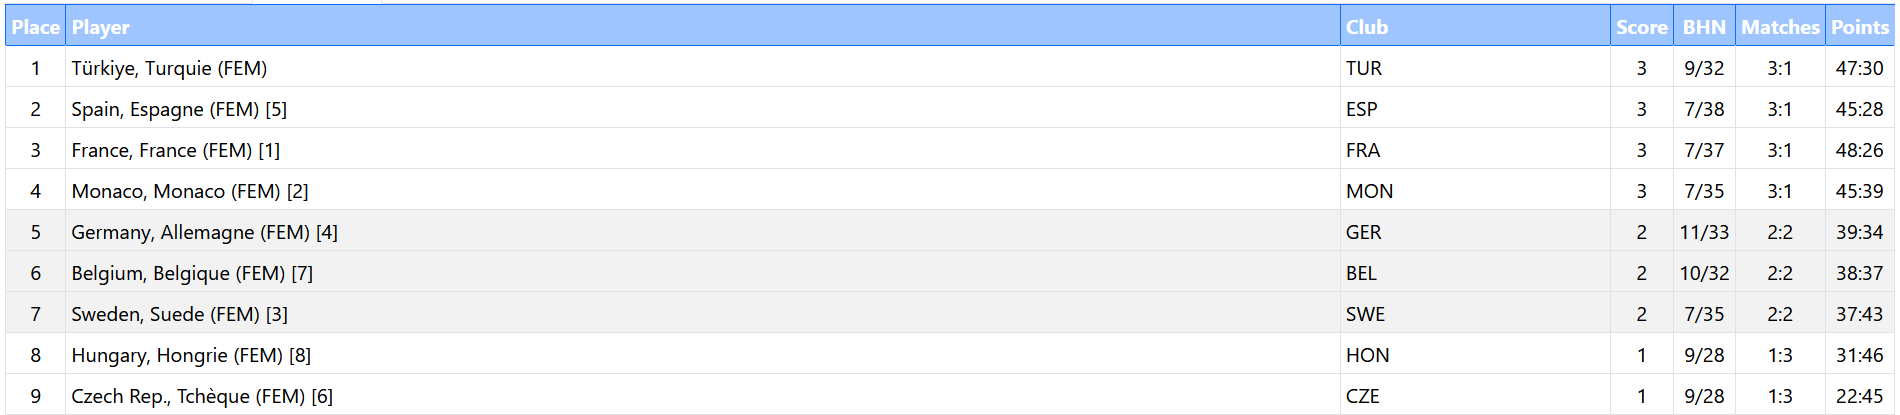Click Spain, Espagne (FEM) [5] player name

point(179,109)
